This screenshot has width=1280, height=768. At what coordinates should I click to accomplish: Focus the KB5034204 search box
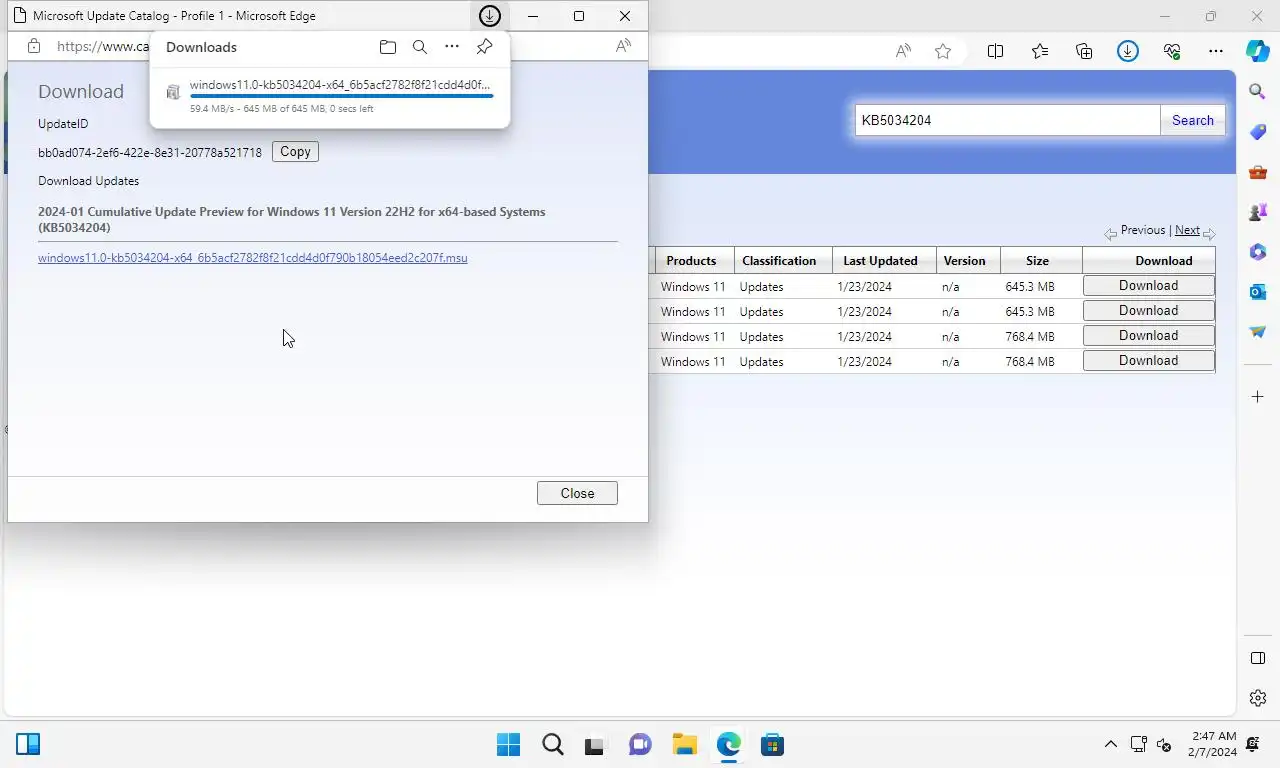(1007, 120)
